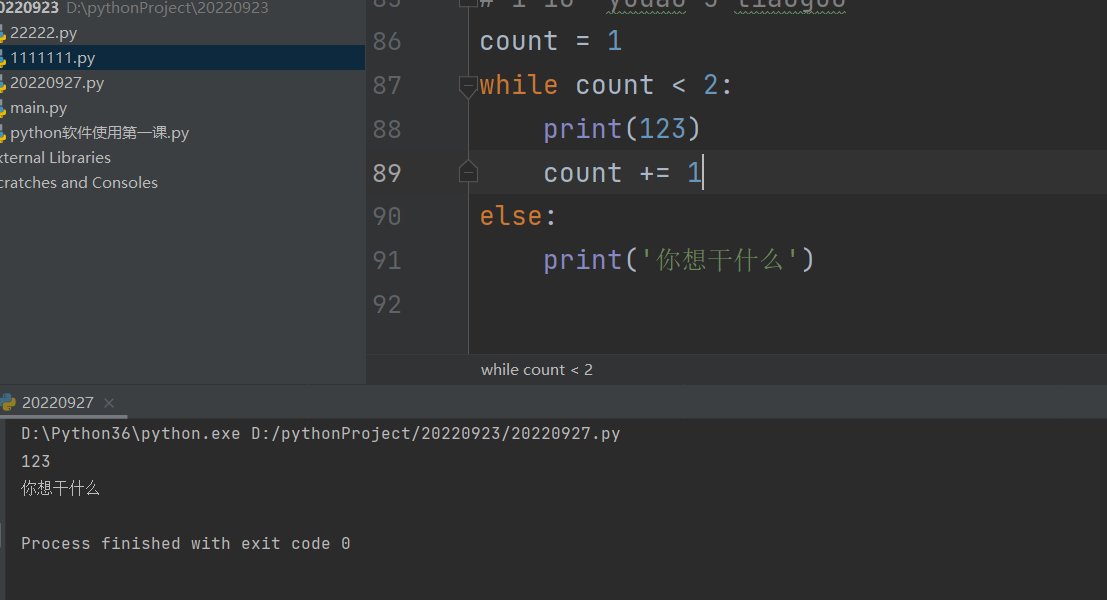
Task: Open the 22222.py file
Action: point(43,32)
